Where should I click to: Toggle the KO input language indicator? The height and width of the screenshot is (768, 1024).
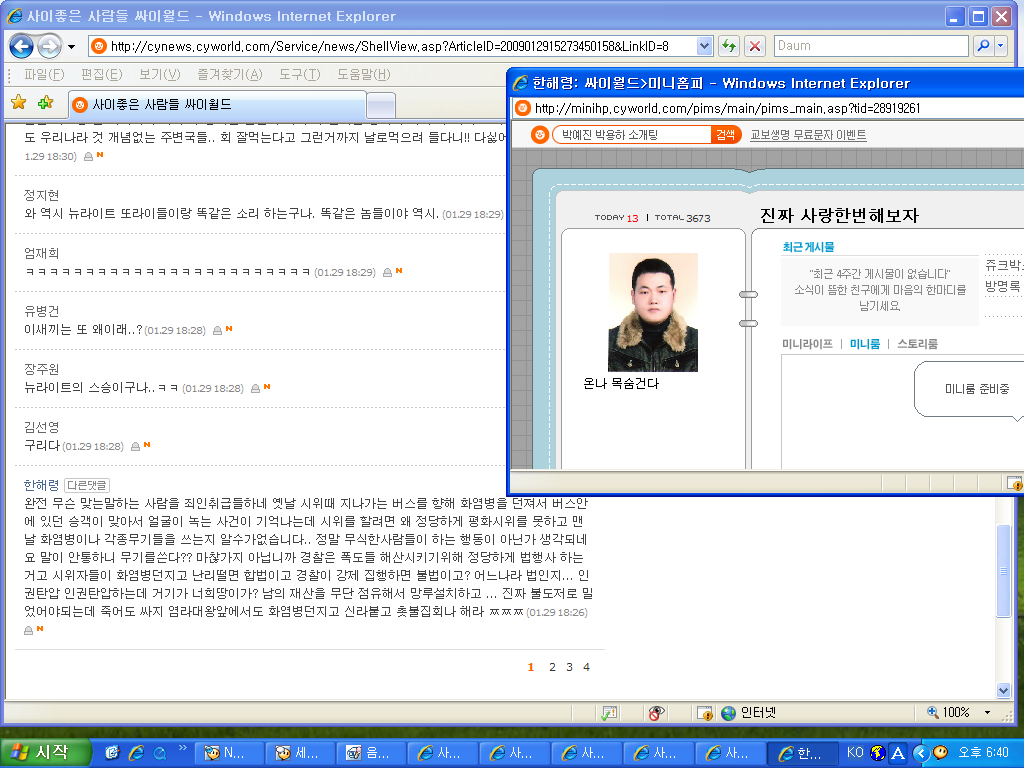(x=855, y=753)
